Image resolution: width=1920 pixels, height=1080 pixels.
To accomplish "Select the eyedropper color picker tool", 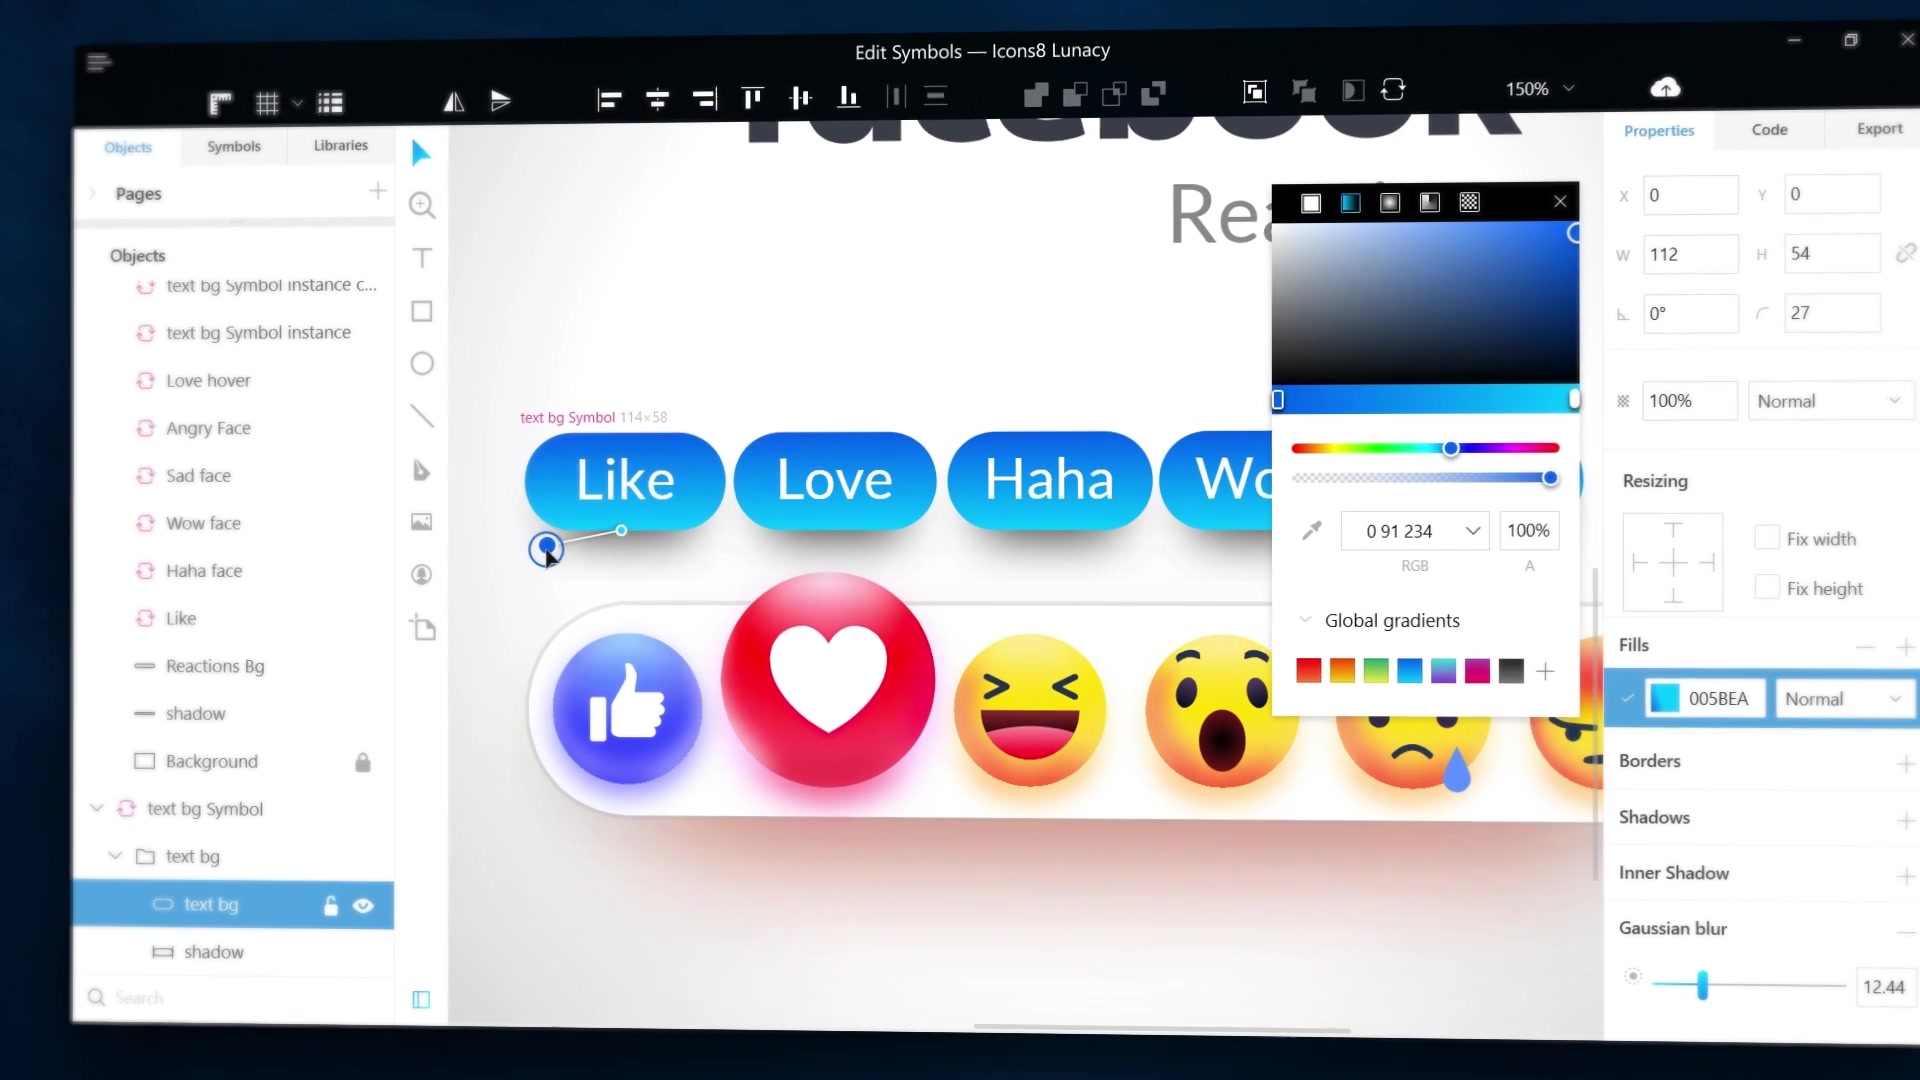I will click(x=1311, y=529).
